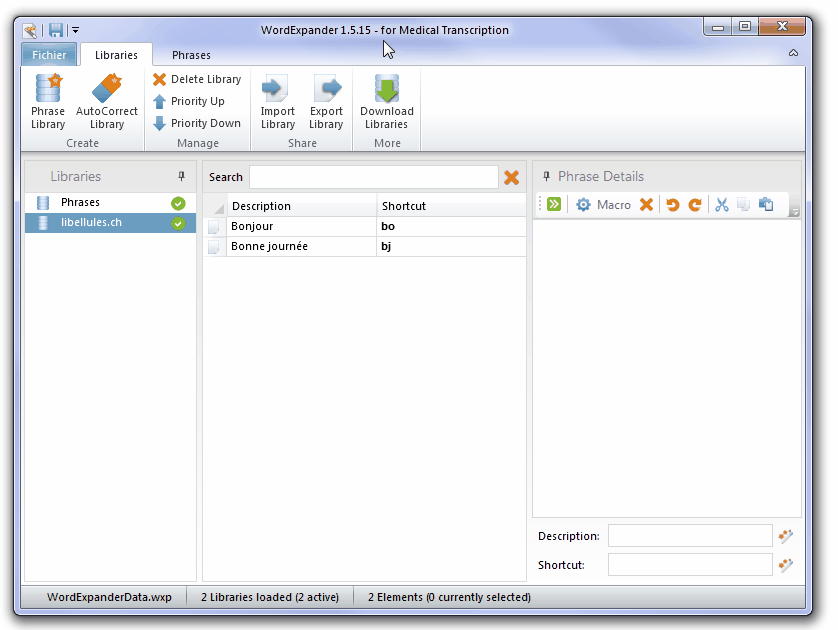
Task: Switch to the Libraries tab
Action: pos(116,55)
